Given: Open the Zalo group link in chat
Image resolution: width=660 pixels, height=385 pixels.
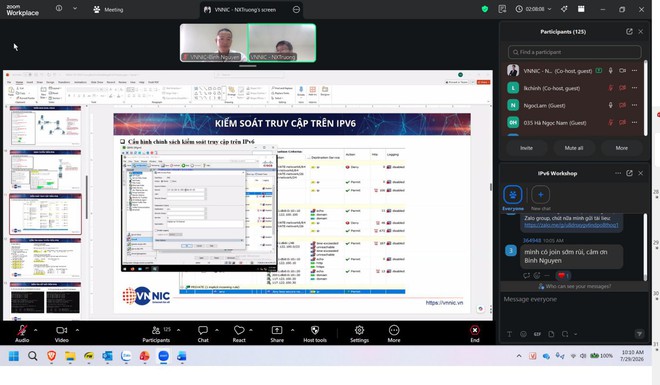Looking at the screenshot, I should tap(571, 225).
